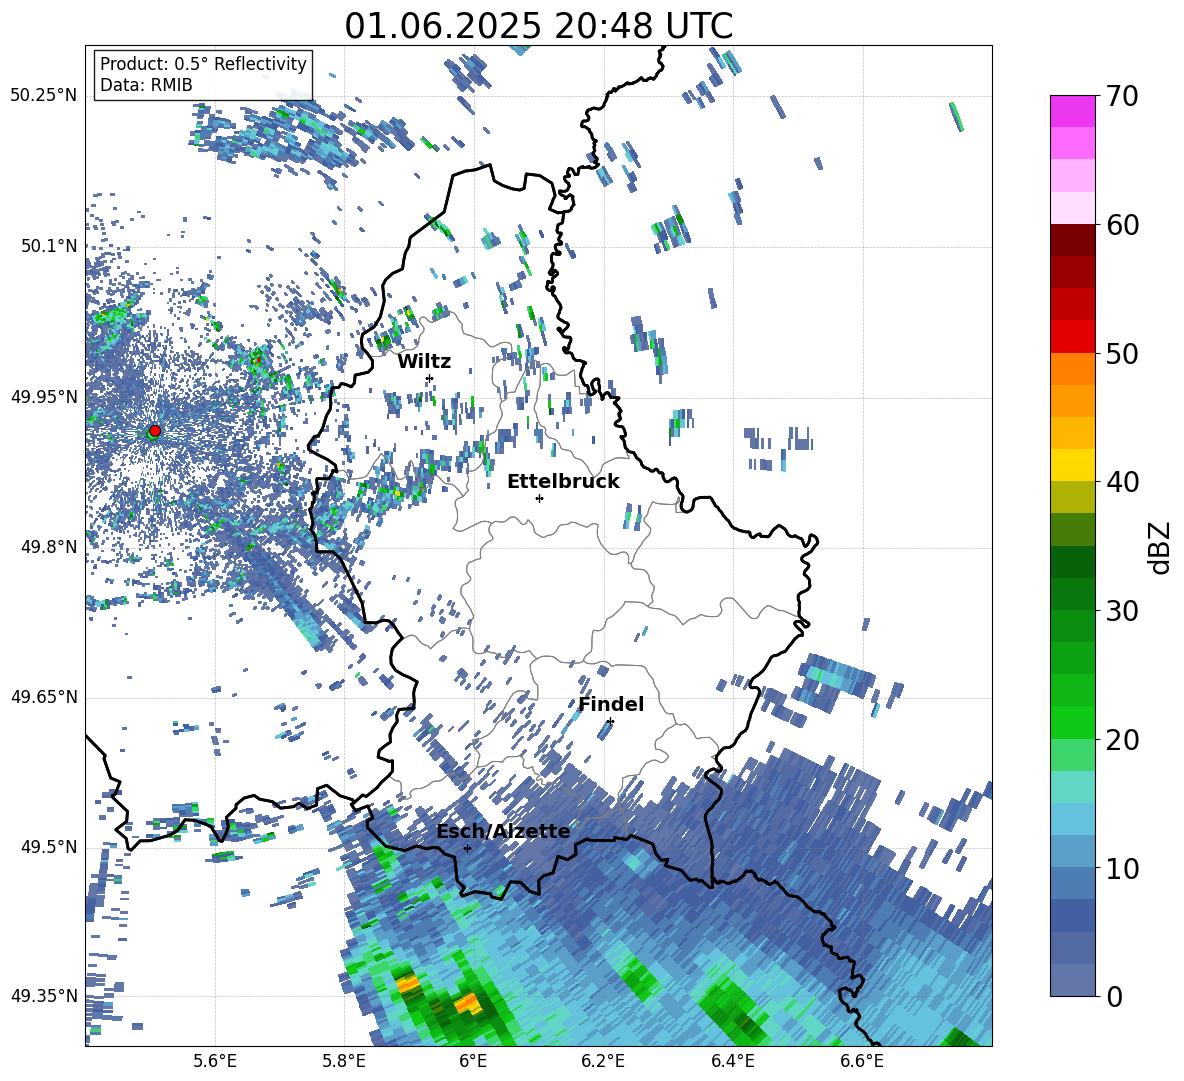Screen dimensions: 1184x1081
Task: Click the Data: RMIB text
Action: [x=146, y=85]
